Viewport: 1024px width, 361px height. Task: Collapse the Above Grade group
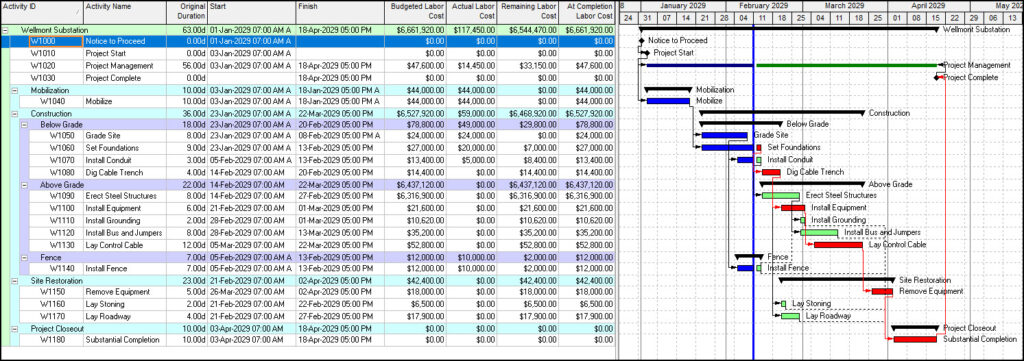(25, 185)
